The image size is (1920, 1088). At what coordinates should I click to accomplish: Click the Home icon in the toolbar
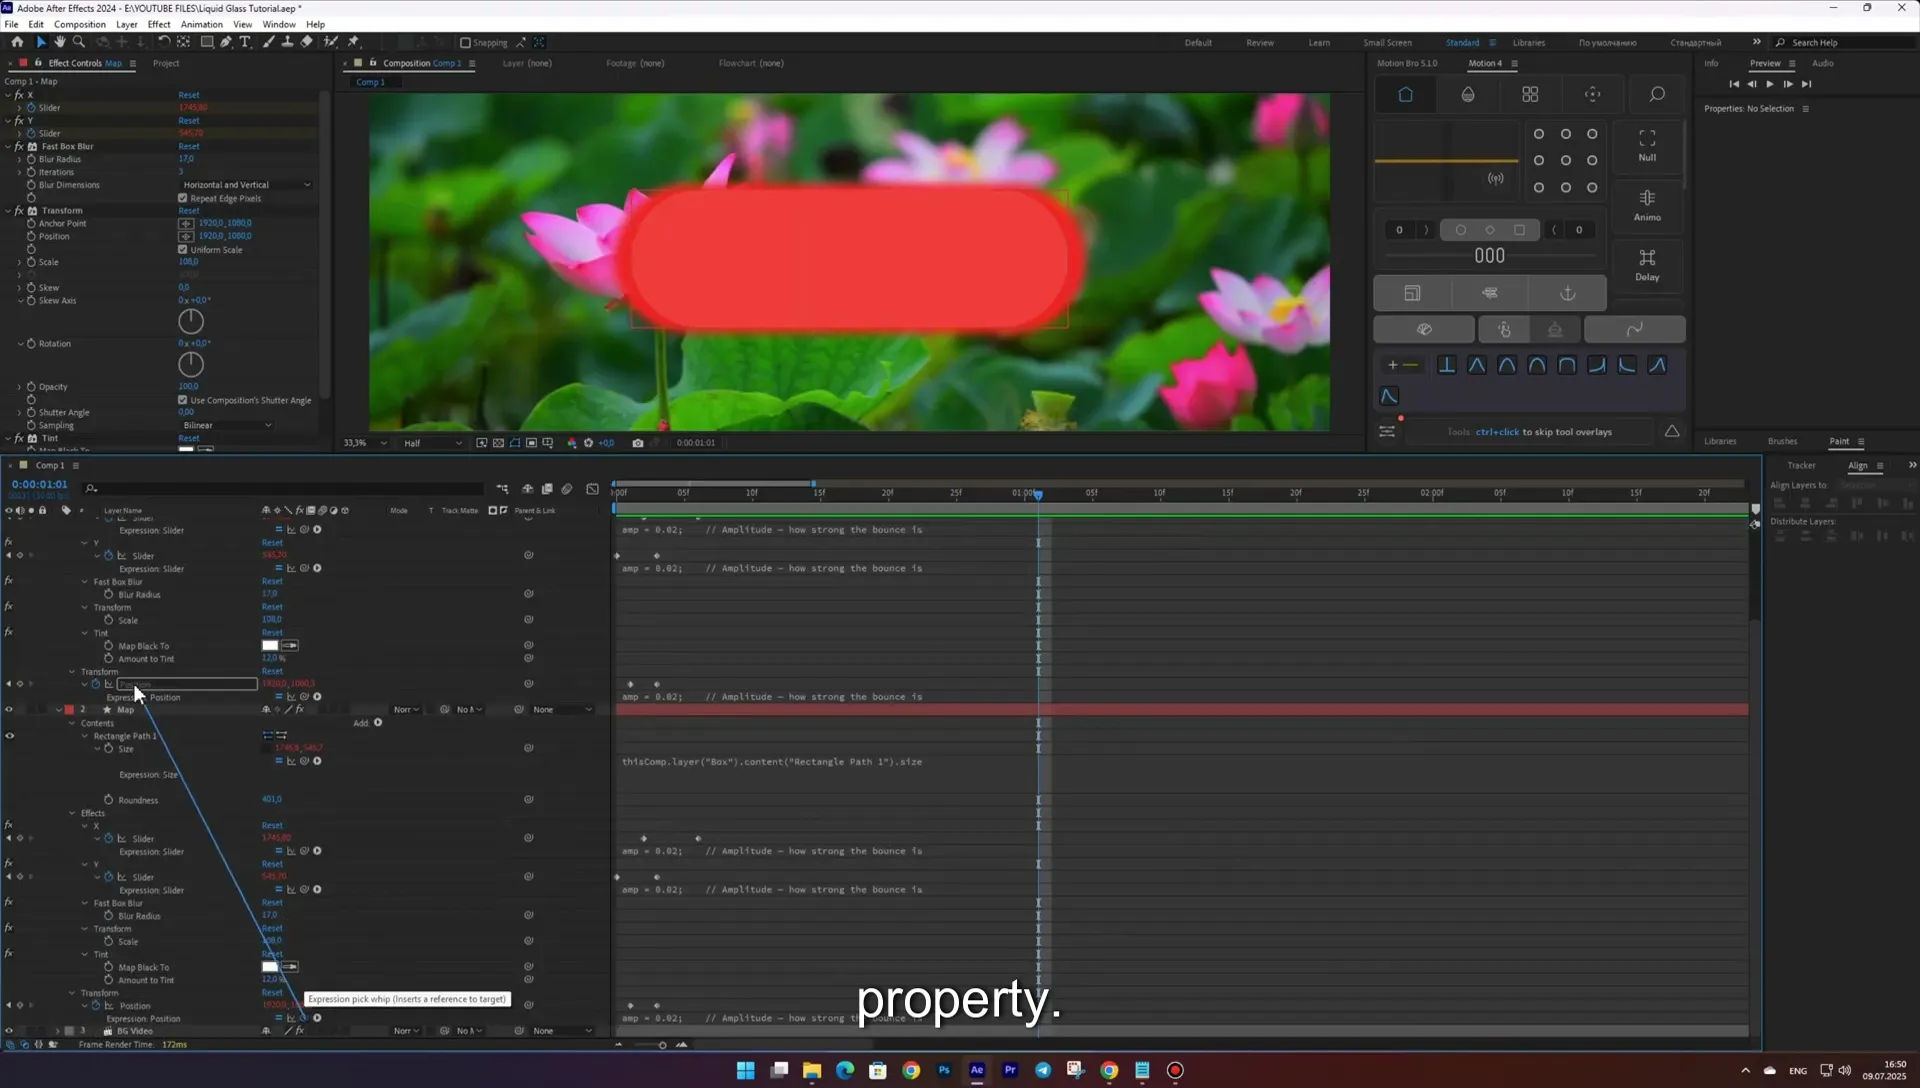pyautogui.click(x=17, y=42)
